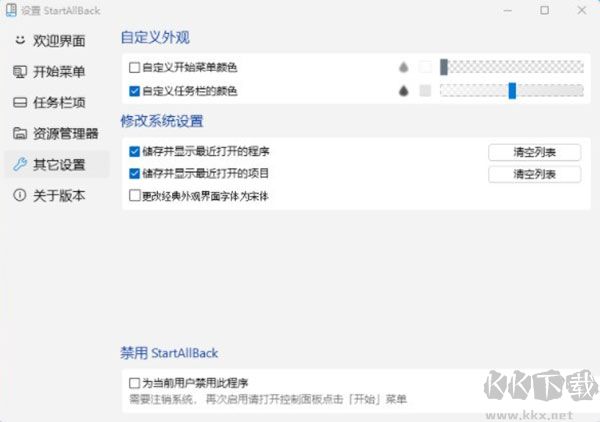Click 清空列表 for recently opened programs
Image resolution: width=600 pixels, height=422 pixels.
coord(534,152)
